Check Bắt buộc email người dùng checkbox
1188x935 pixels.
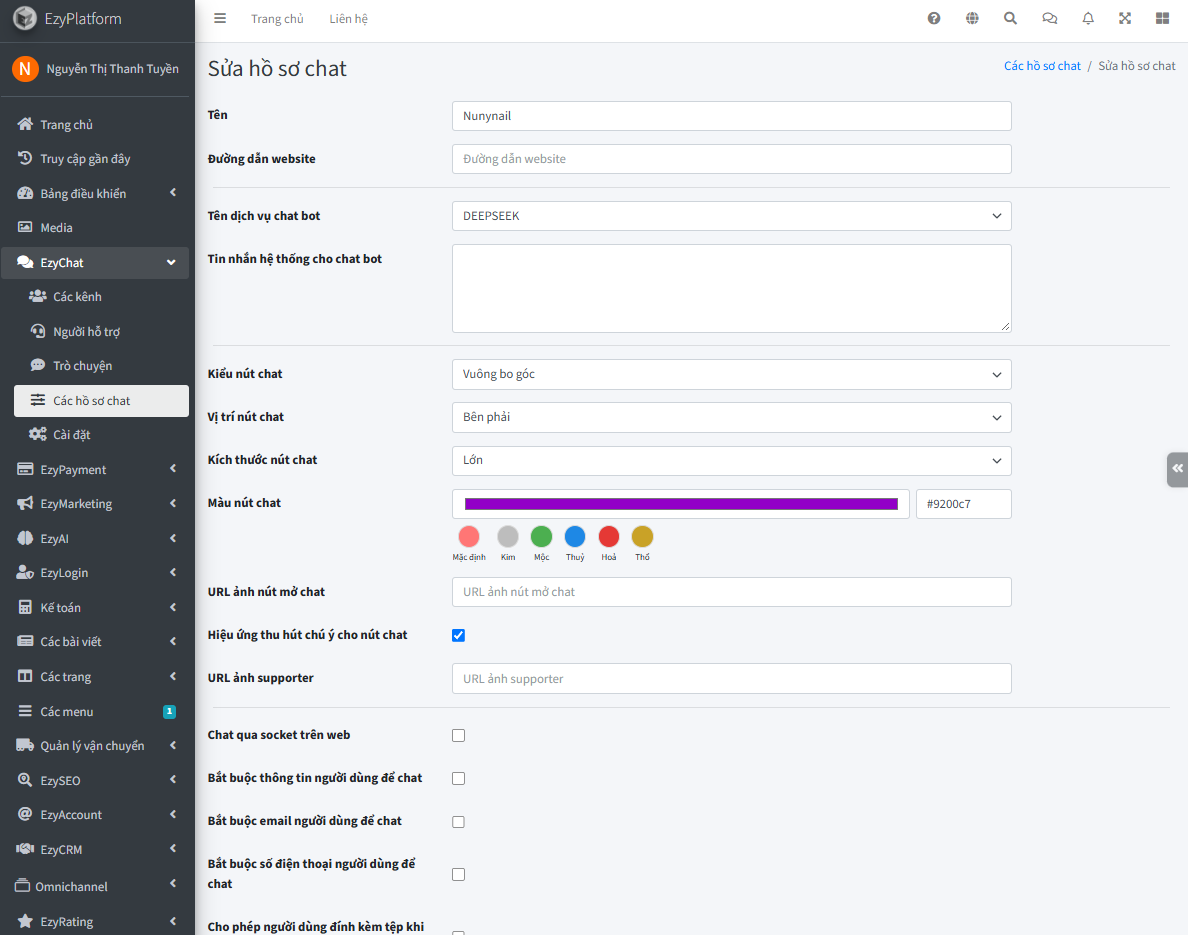(x=458, y=822)
